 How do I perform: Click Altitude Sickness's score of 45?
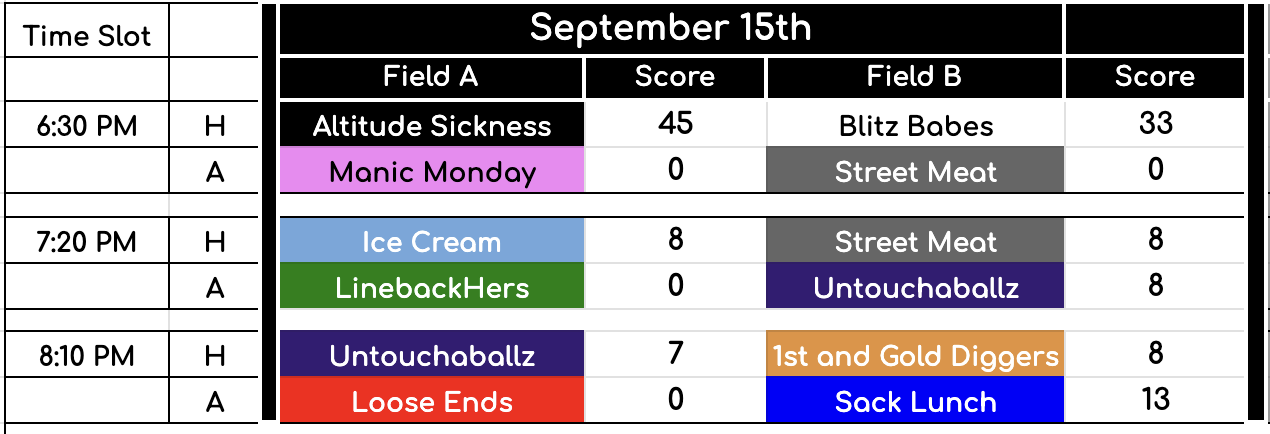pyautogui.click(x=675, y=124)
